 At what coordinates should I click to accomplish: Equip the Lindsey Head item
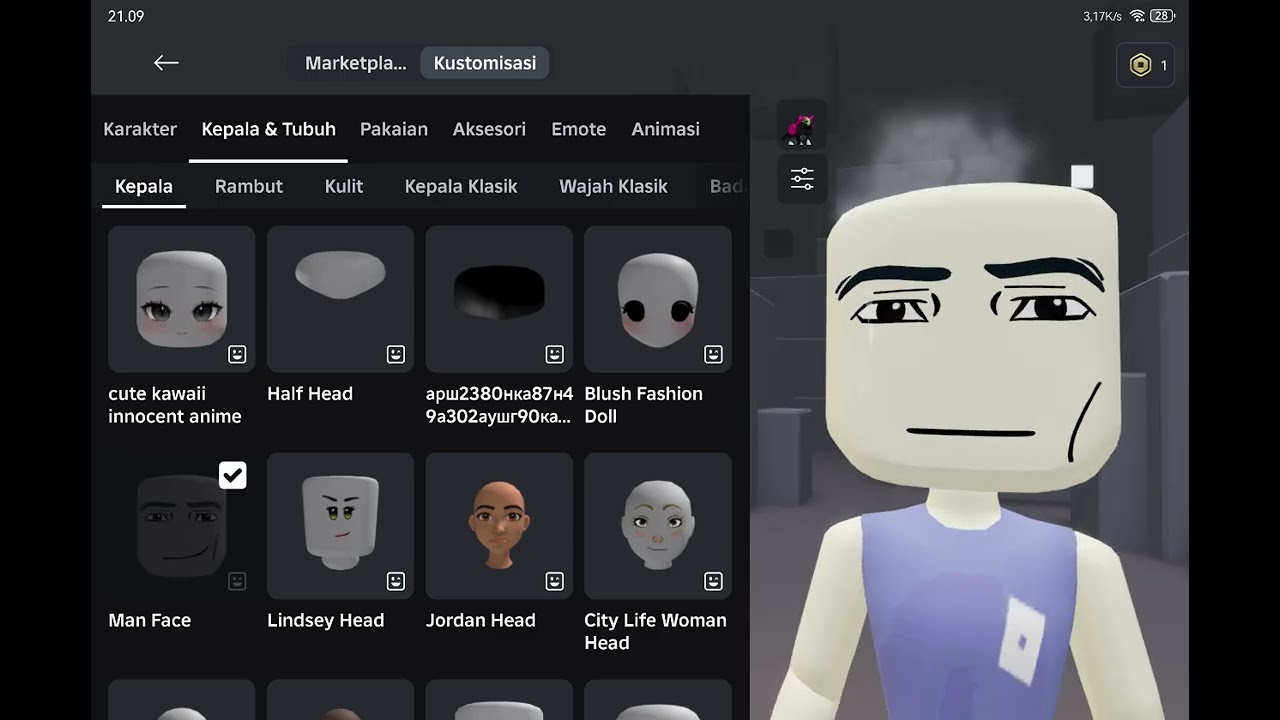(340, 526)
